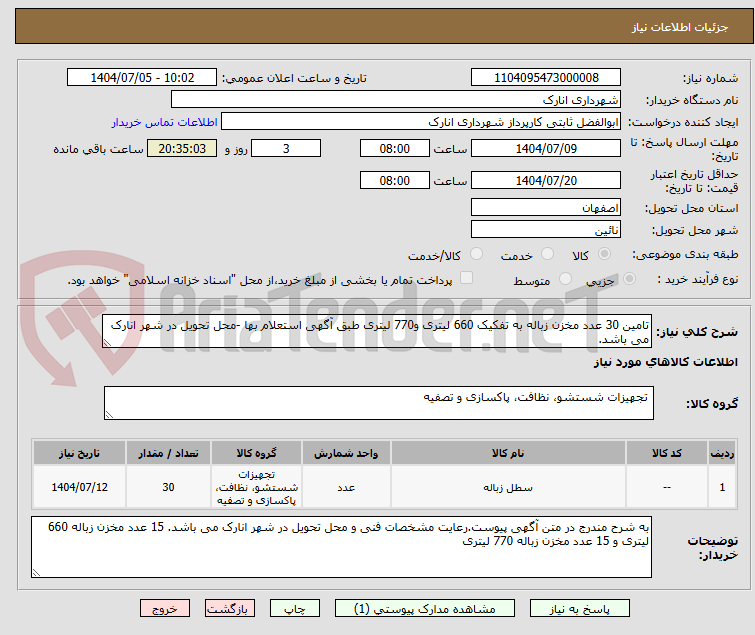
Task: Click the table goods group cell تجهیزات شستشو
Action: point(257,487)
